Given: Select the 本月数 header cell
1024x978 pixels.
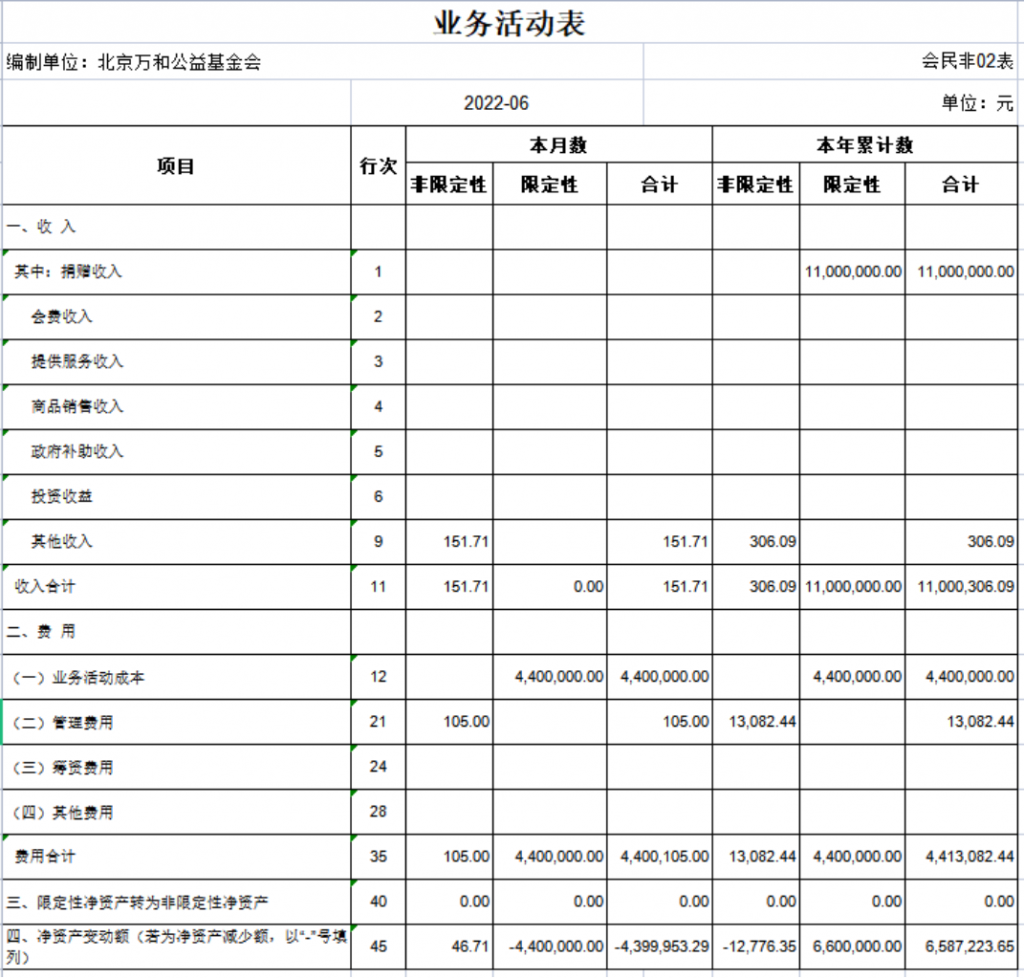Looking at the screenshot, I should pos(558,145).
